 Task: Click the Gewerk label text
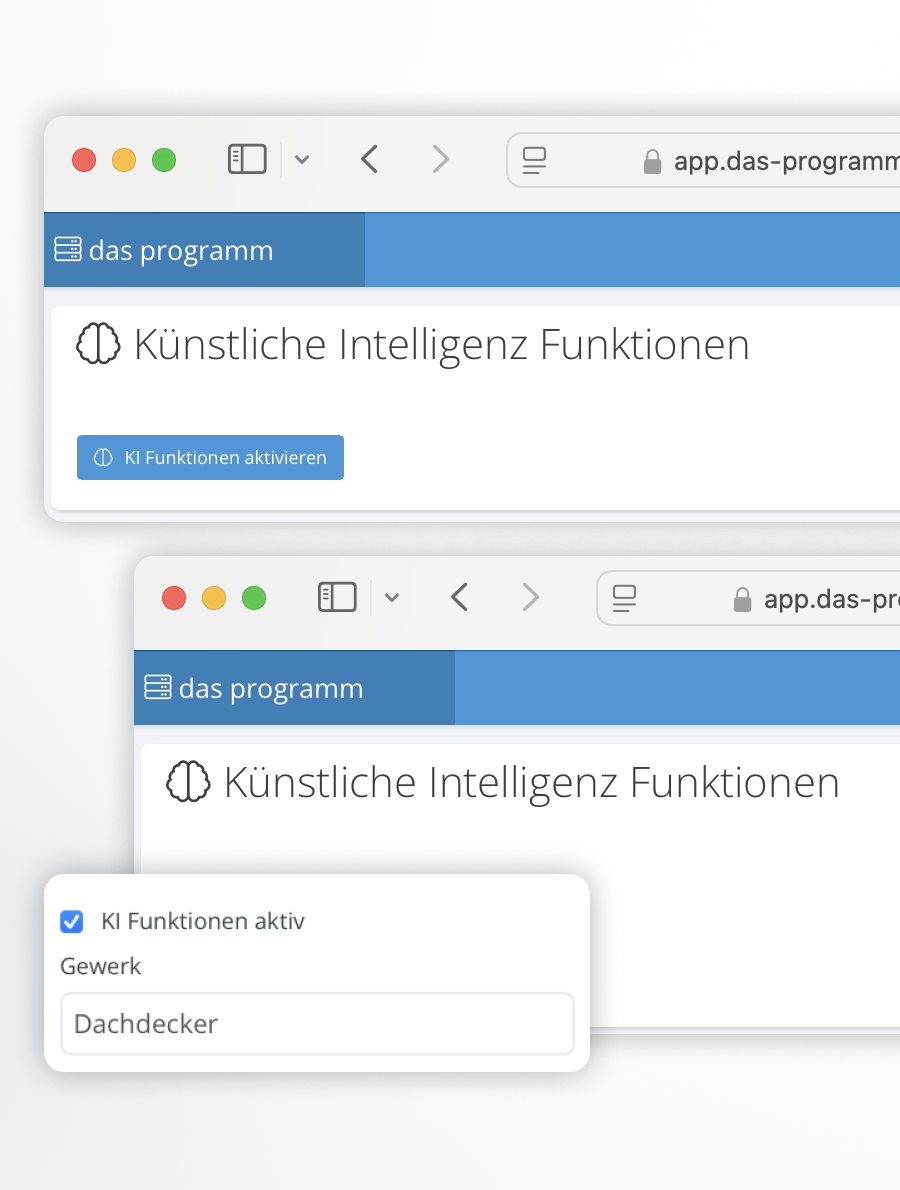point(100,966)
